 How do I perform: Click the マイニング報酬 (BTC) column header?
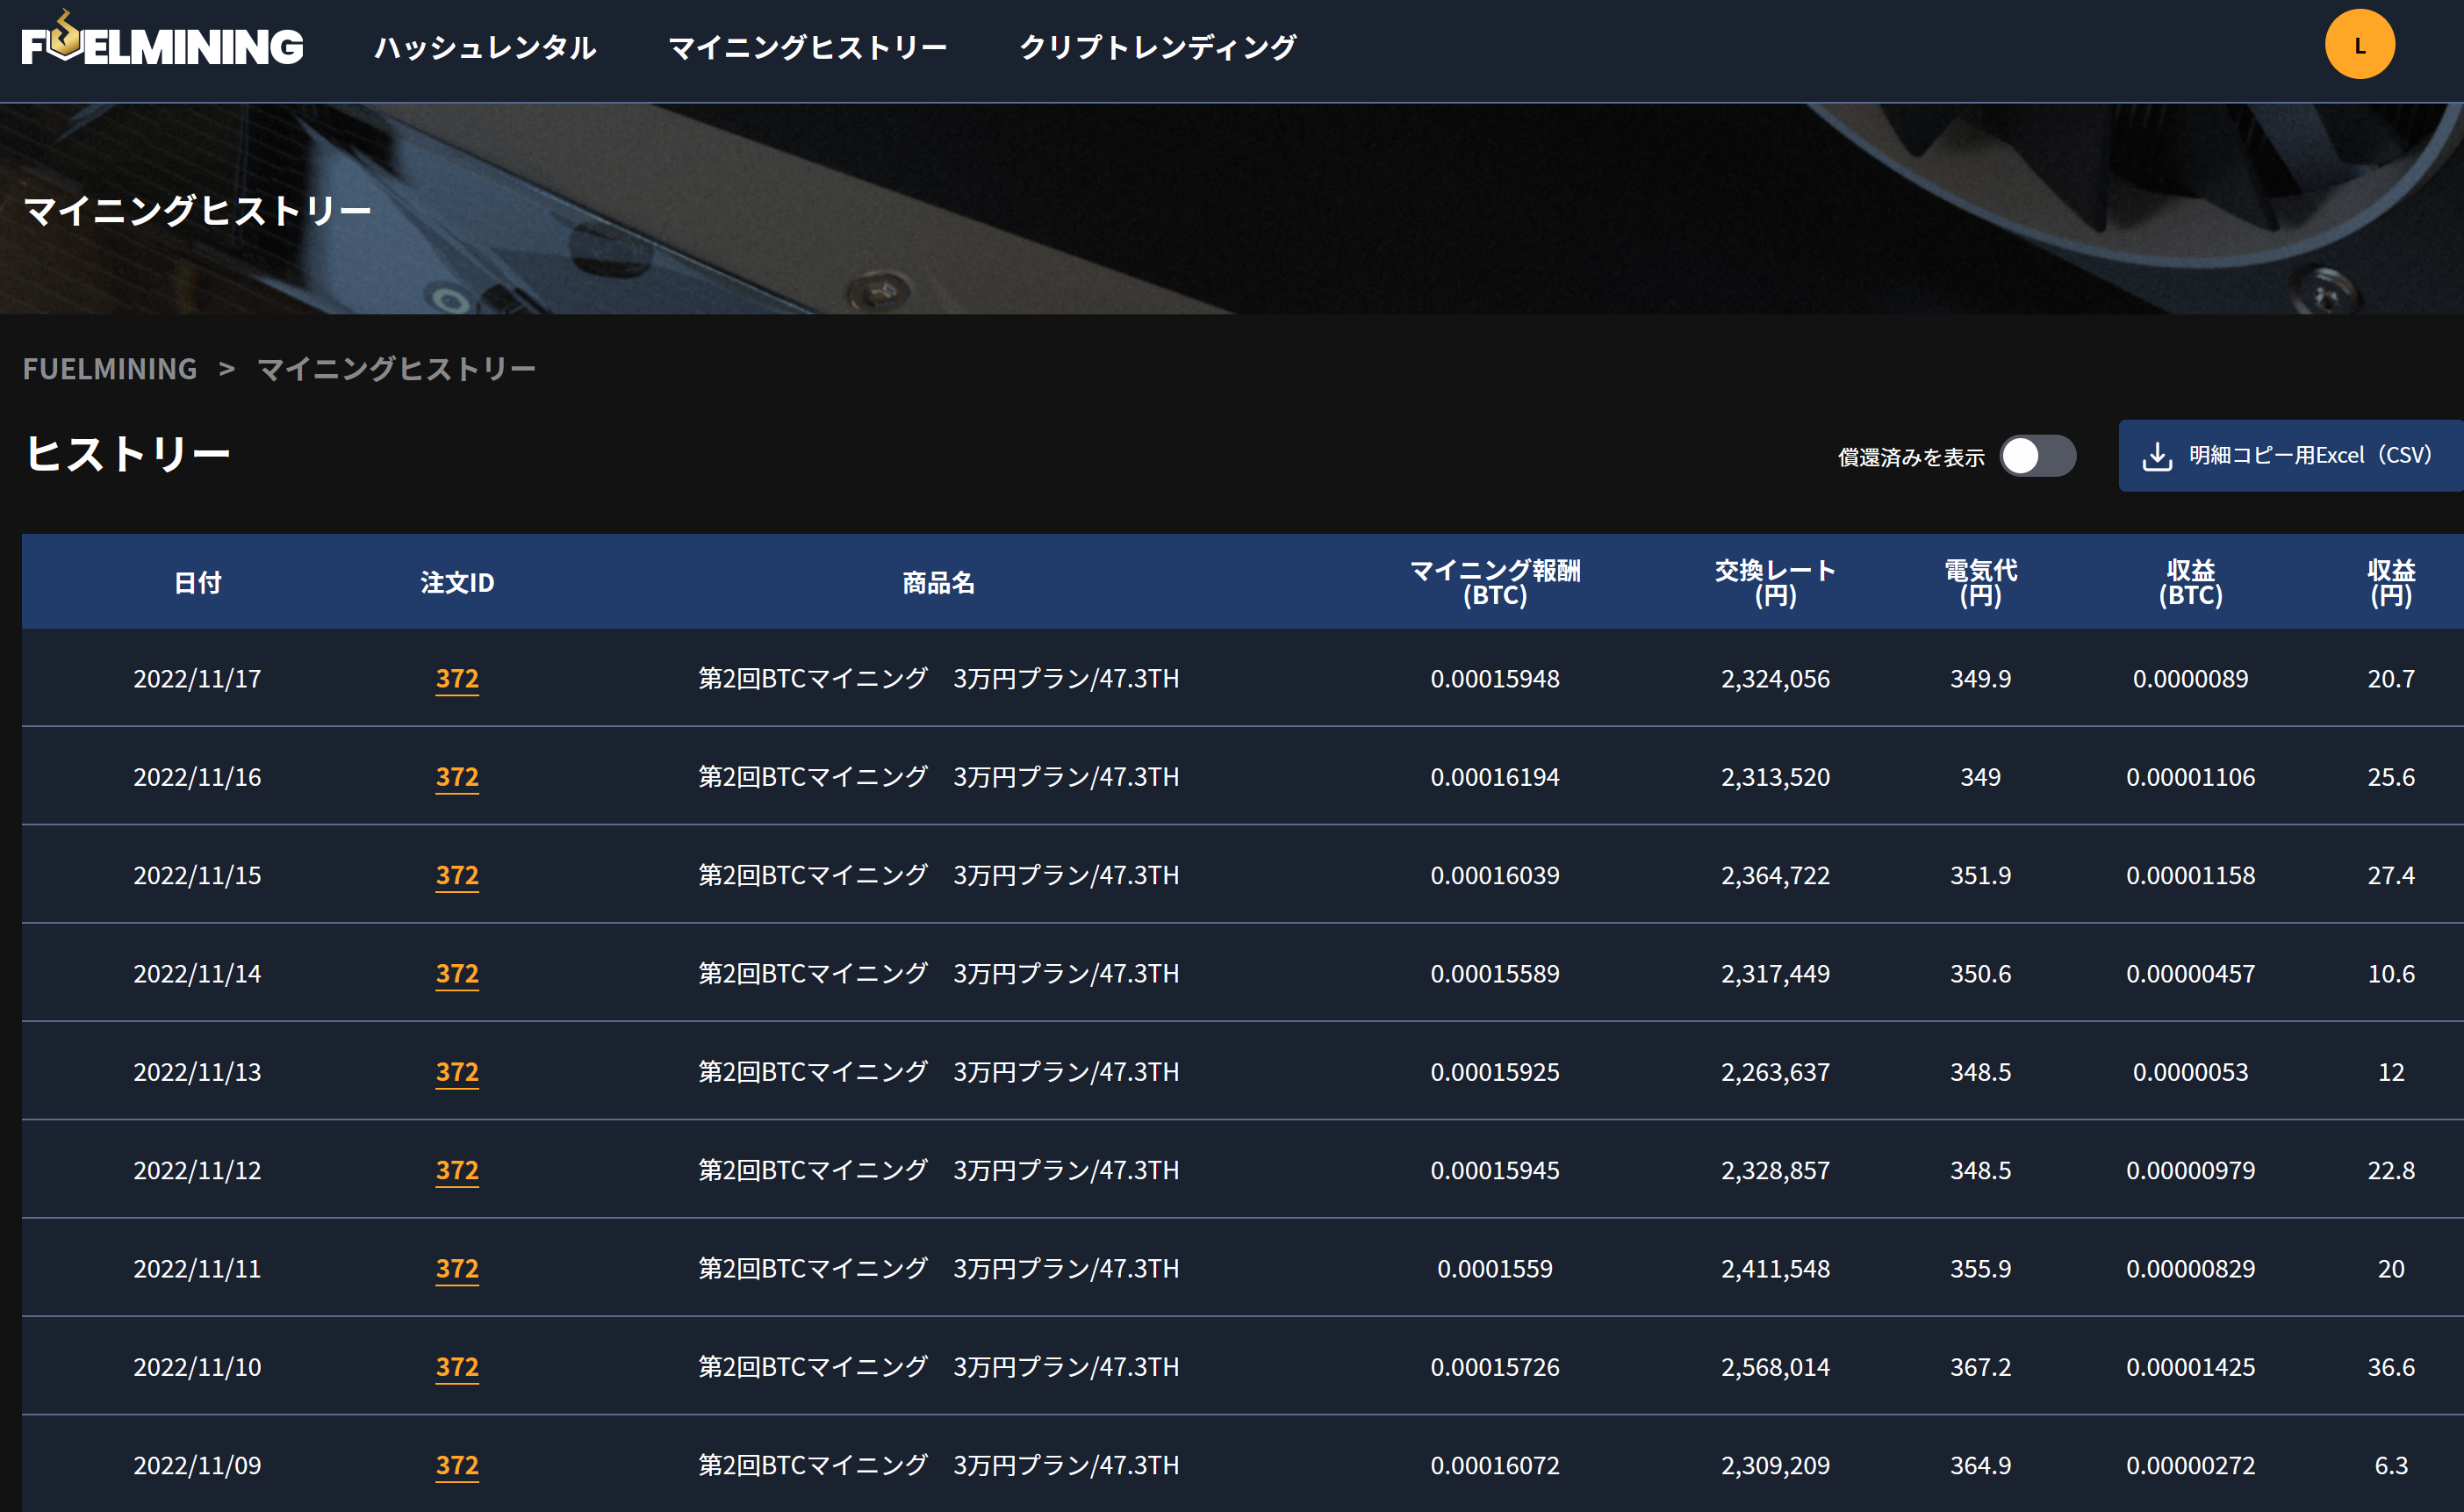1494,582
